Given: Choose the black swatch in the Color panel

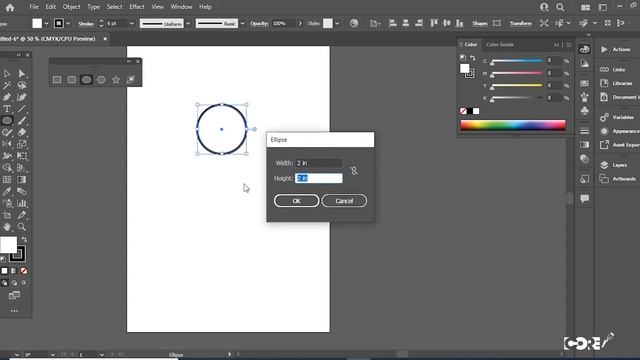Looking at the screenshot, I should click(x=469, y=111).
